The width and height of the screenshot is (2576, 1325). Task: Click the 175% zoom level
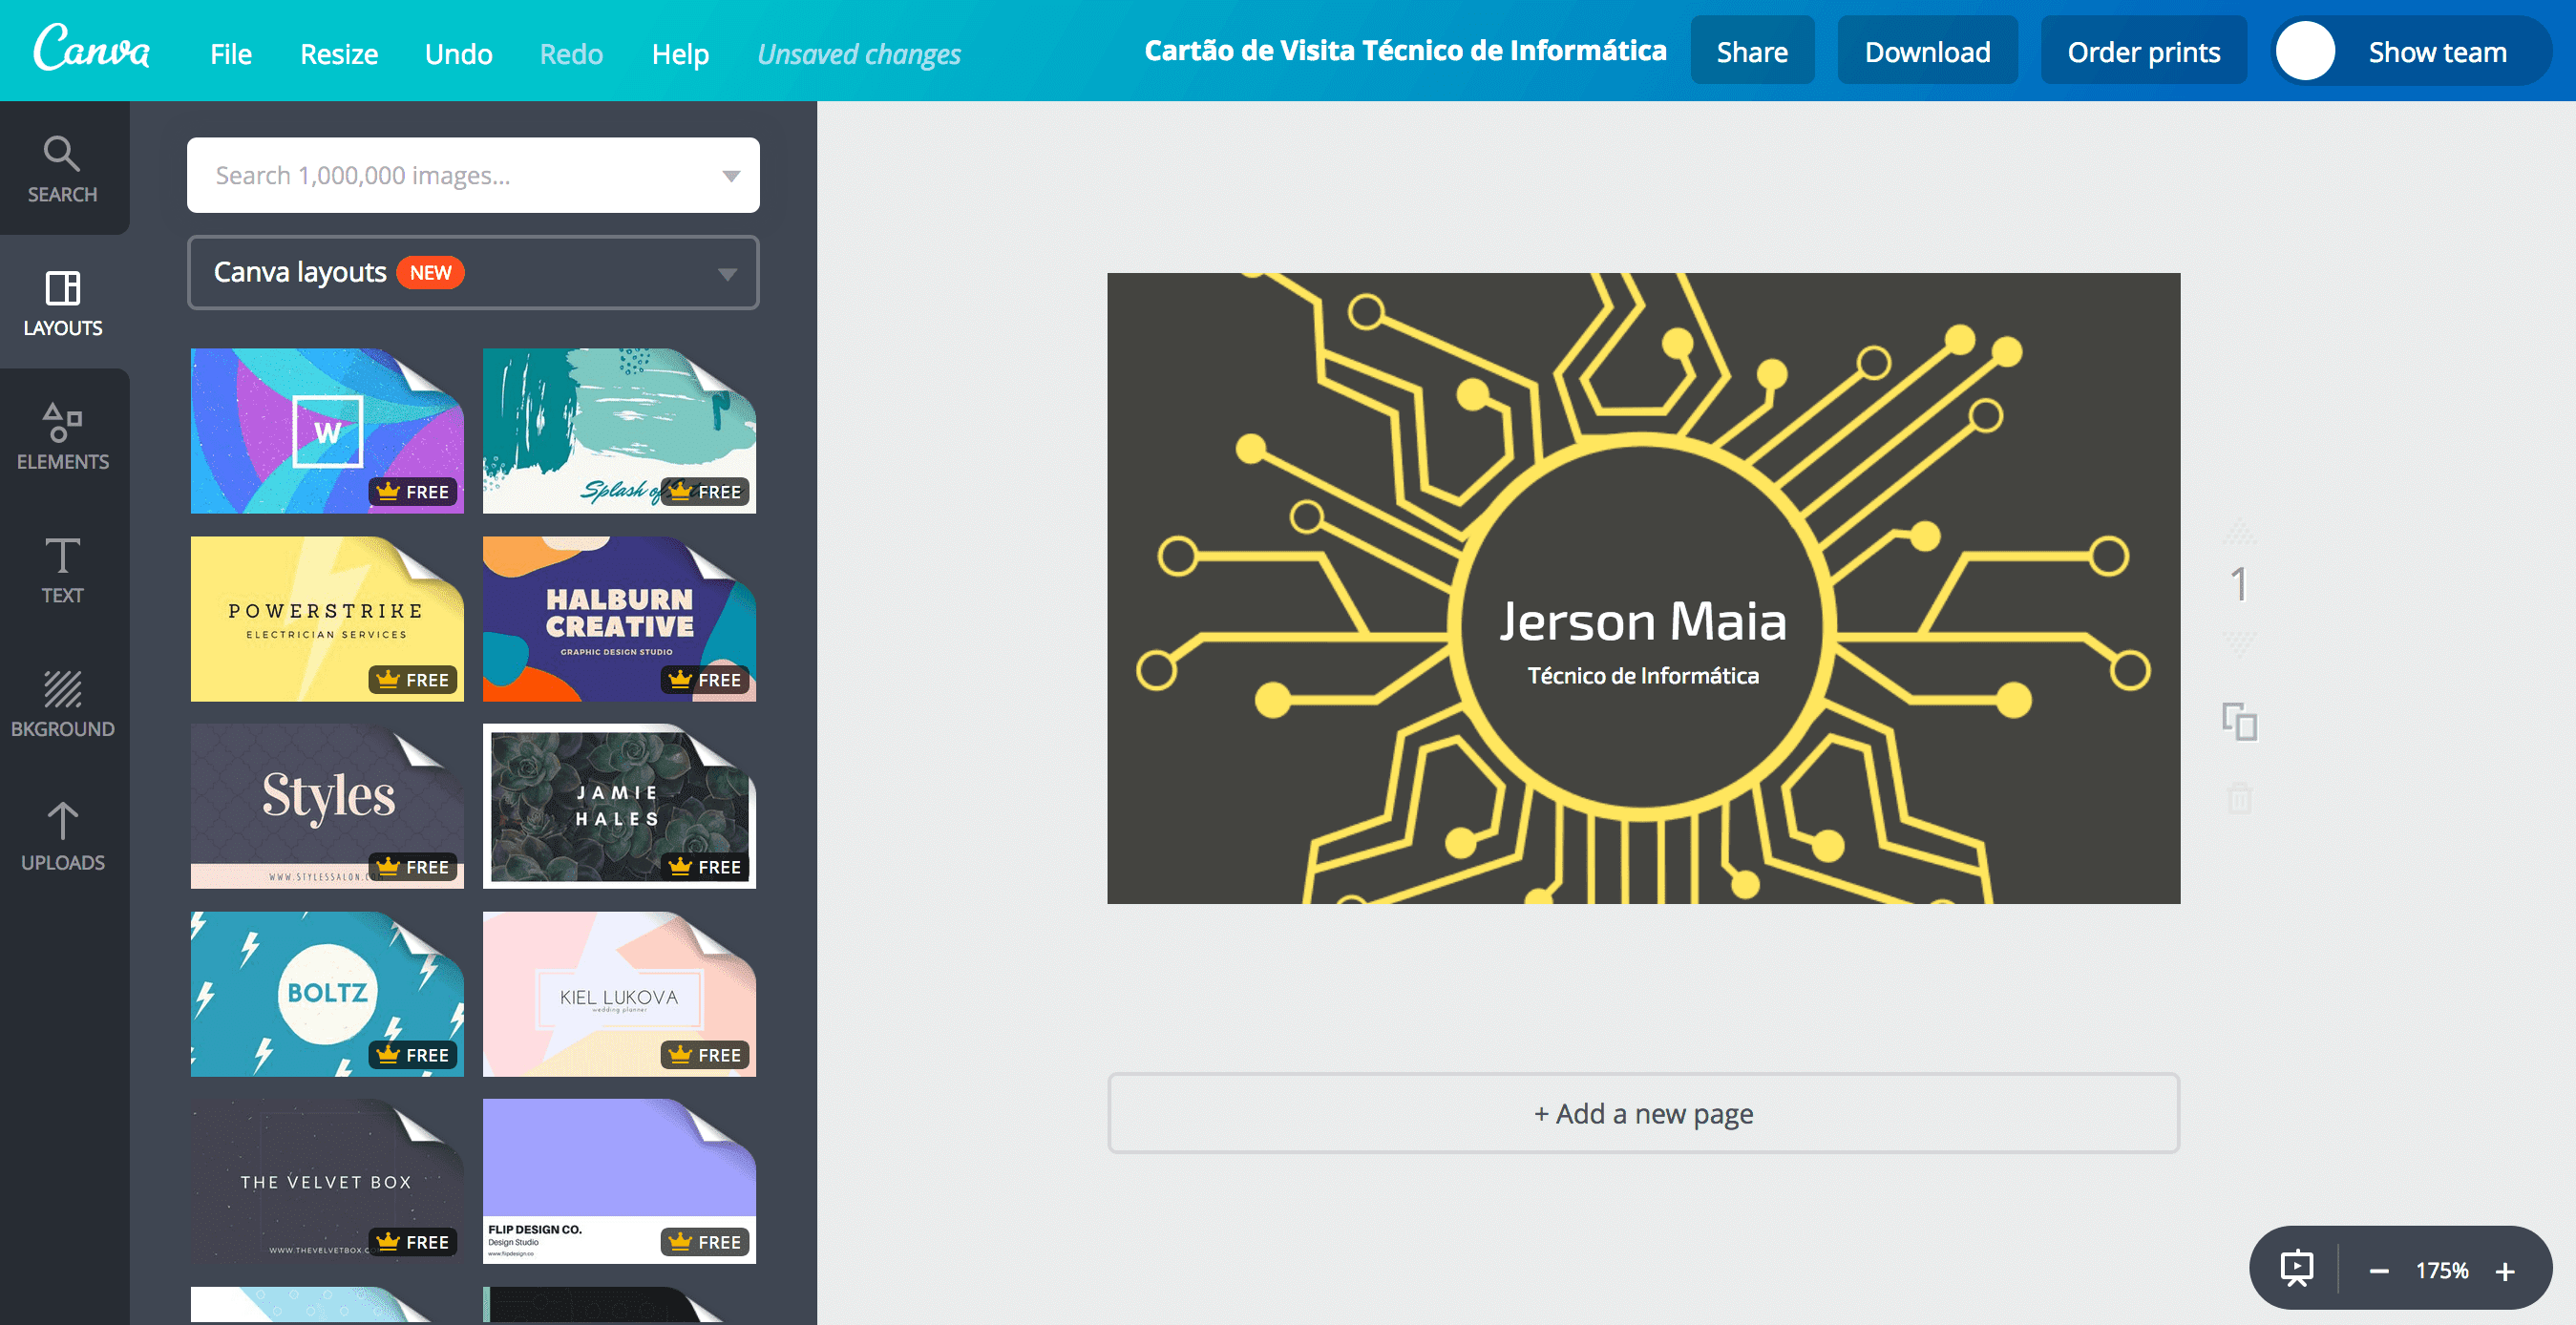pyautogui.click(x=2442, y=1270)
